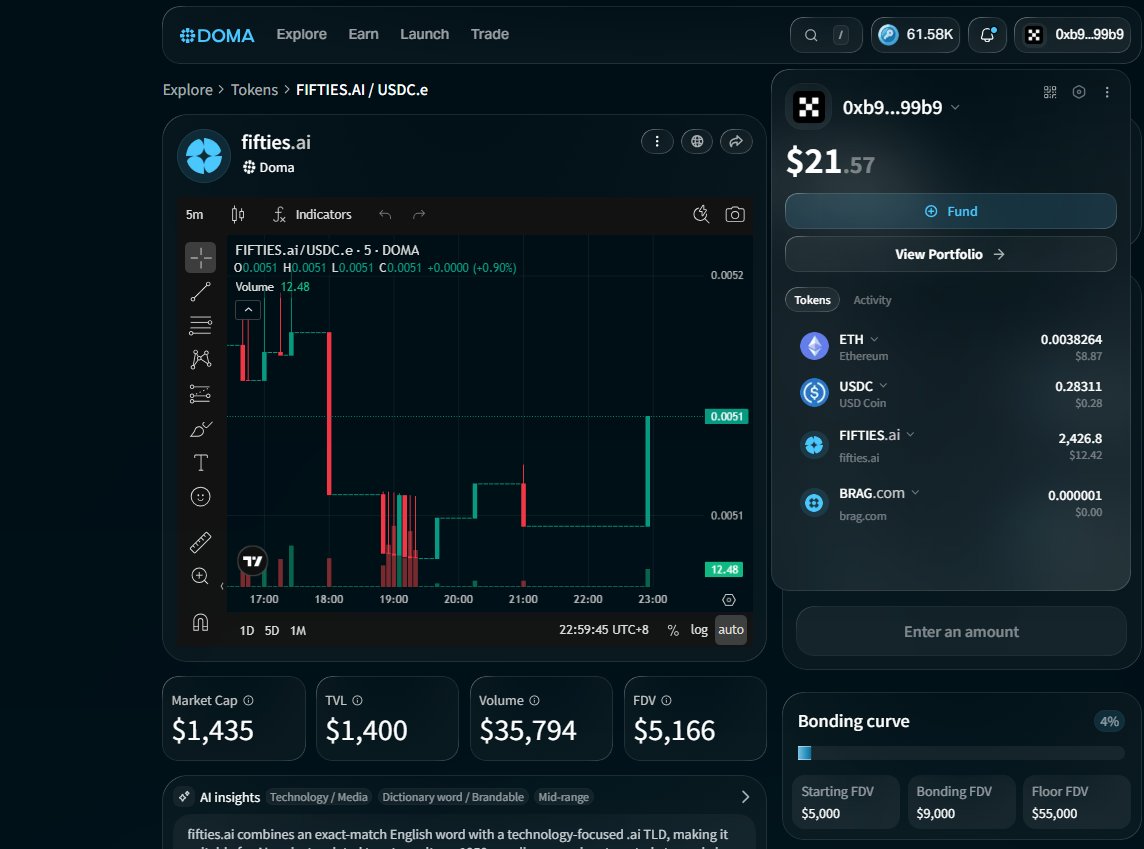Go to Explore breadcrumb link
The height and width of the screenshot is (849, 1144).
[188, 90]
